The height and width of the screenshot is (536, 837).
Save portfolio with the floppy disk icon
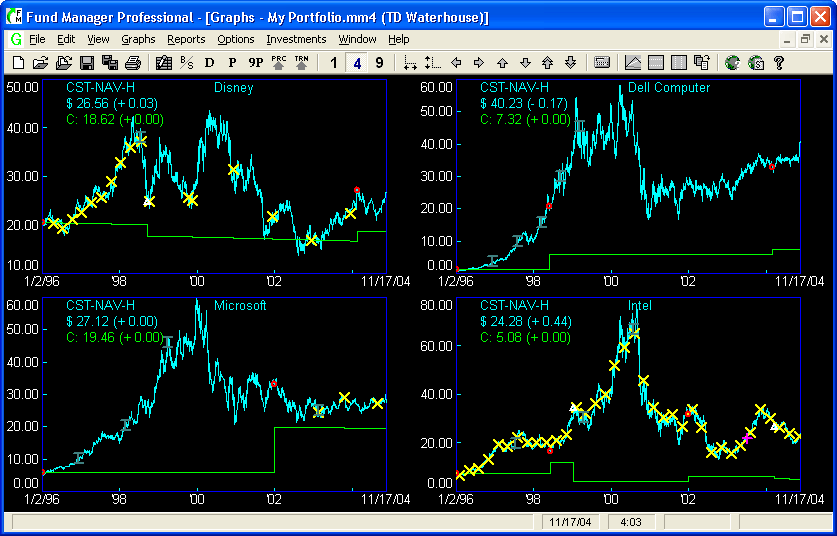(87, 63)
